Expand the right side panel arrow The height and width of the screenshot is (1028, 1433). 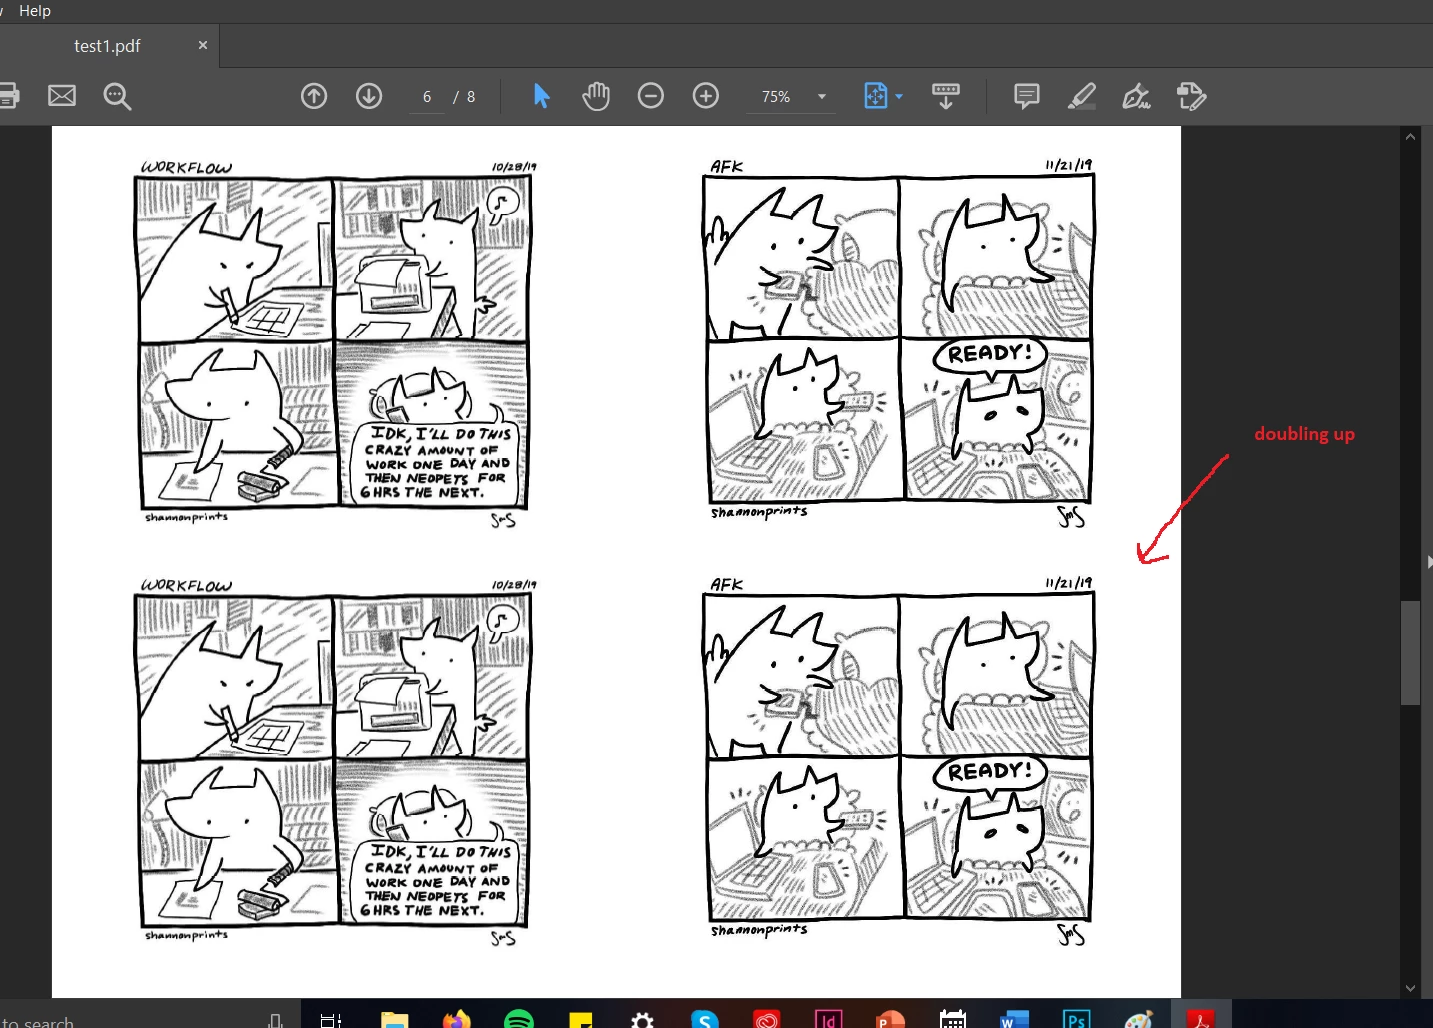(x=1429, y=562)
